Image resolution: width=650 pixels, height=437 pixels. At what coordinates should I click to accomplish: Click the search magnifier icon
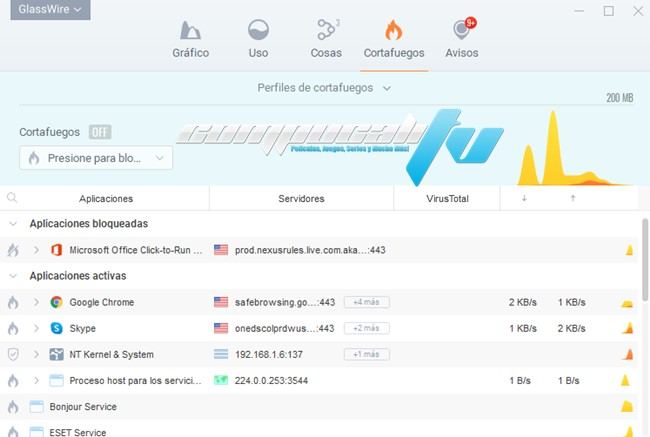tap(12, 198)
